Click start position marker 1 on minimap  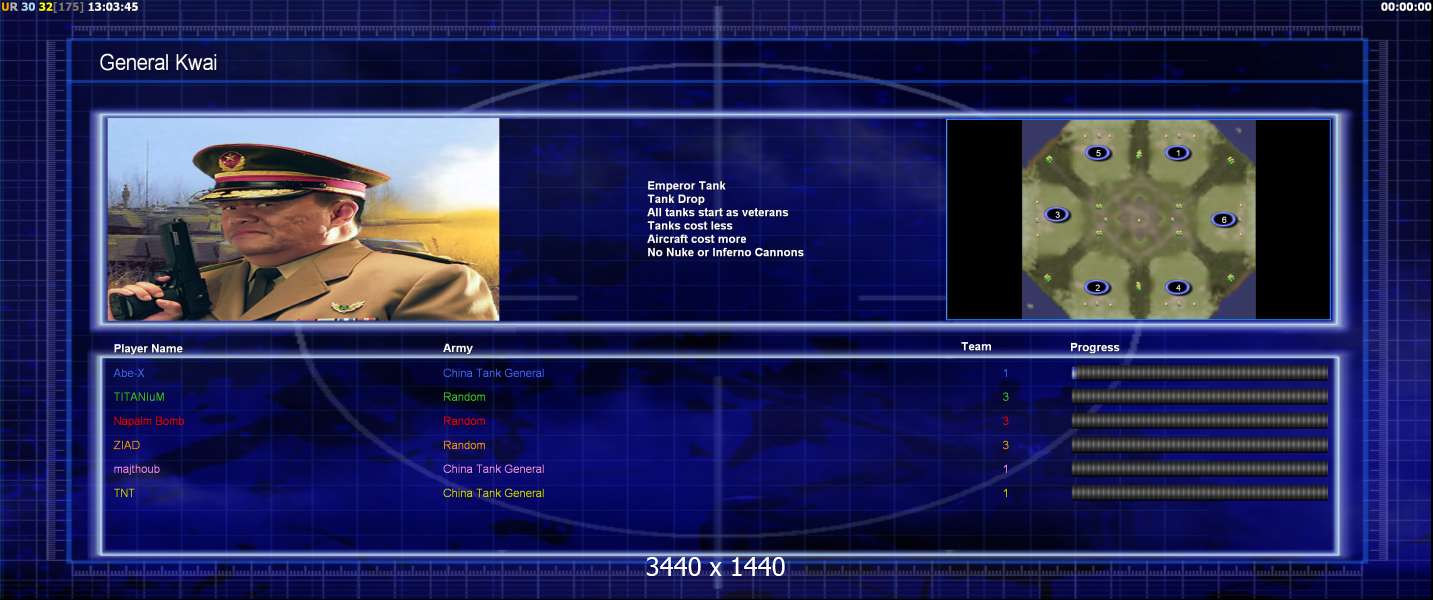click(x=1178, y=153)
